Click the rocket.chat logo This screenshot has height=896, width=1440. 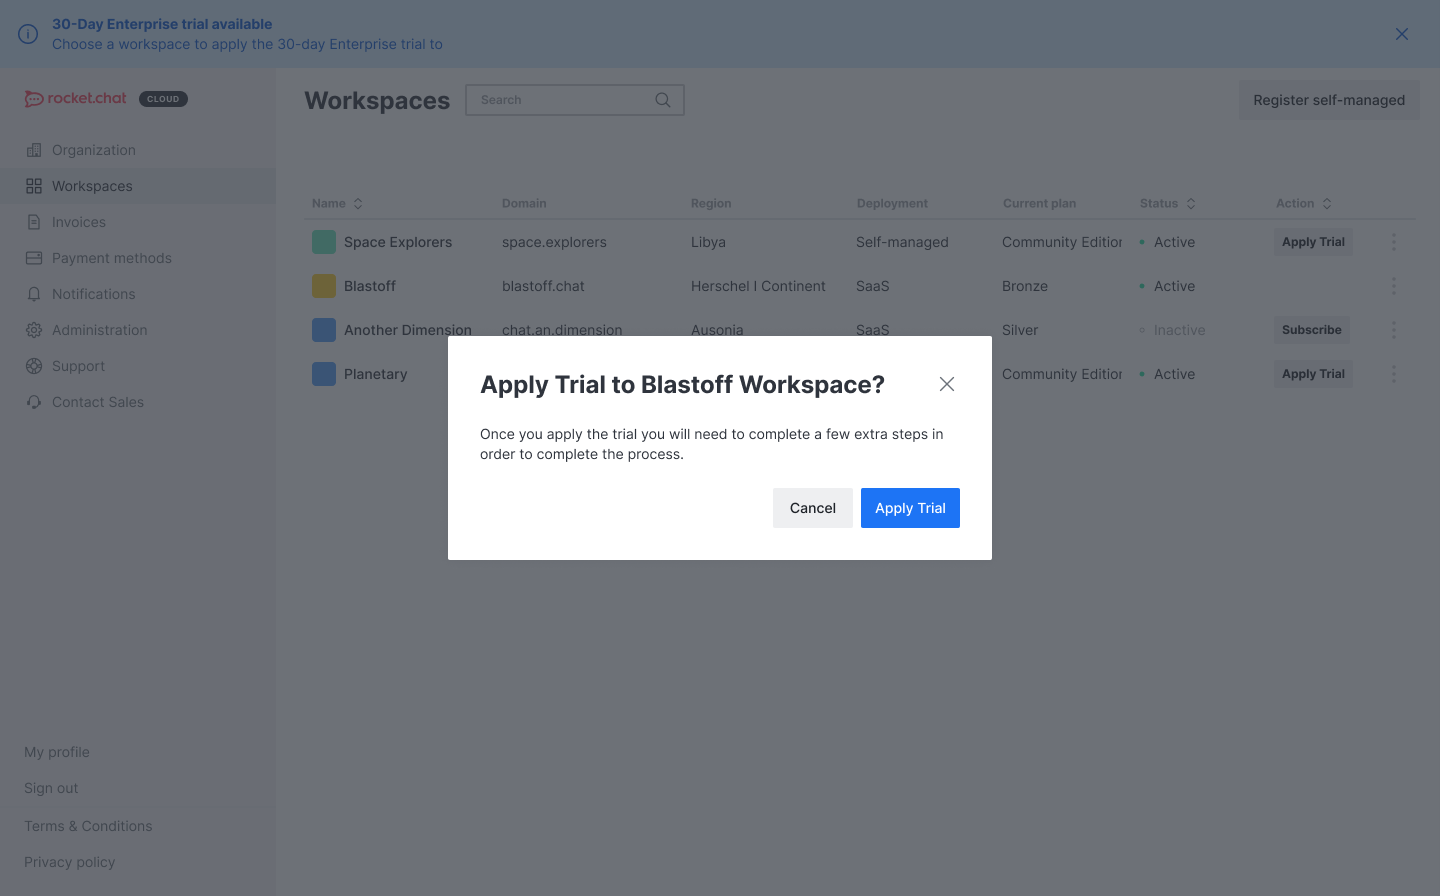click(x=76, y=98)
